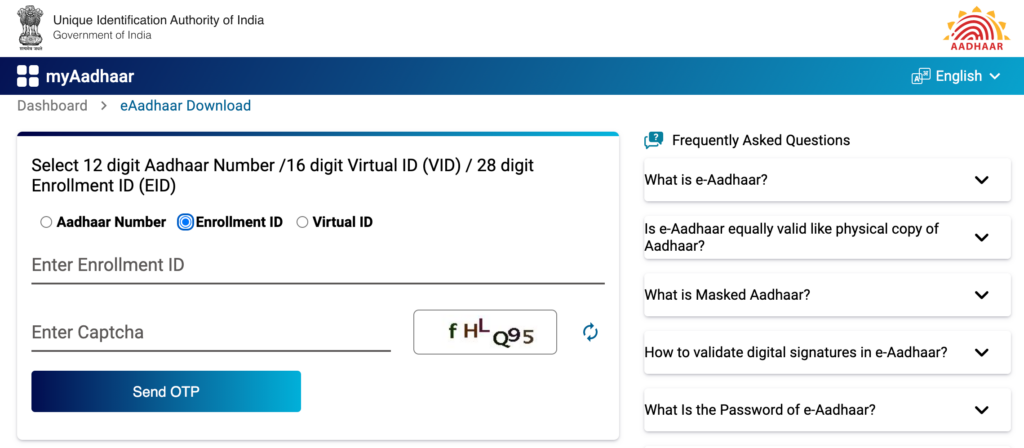Select the Aadhaar Number radio option

[46, 222]
